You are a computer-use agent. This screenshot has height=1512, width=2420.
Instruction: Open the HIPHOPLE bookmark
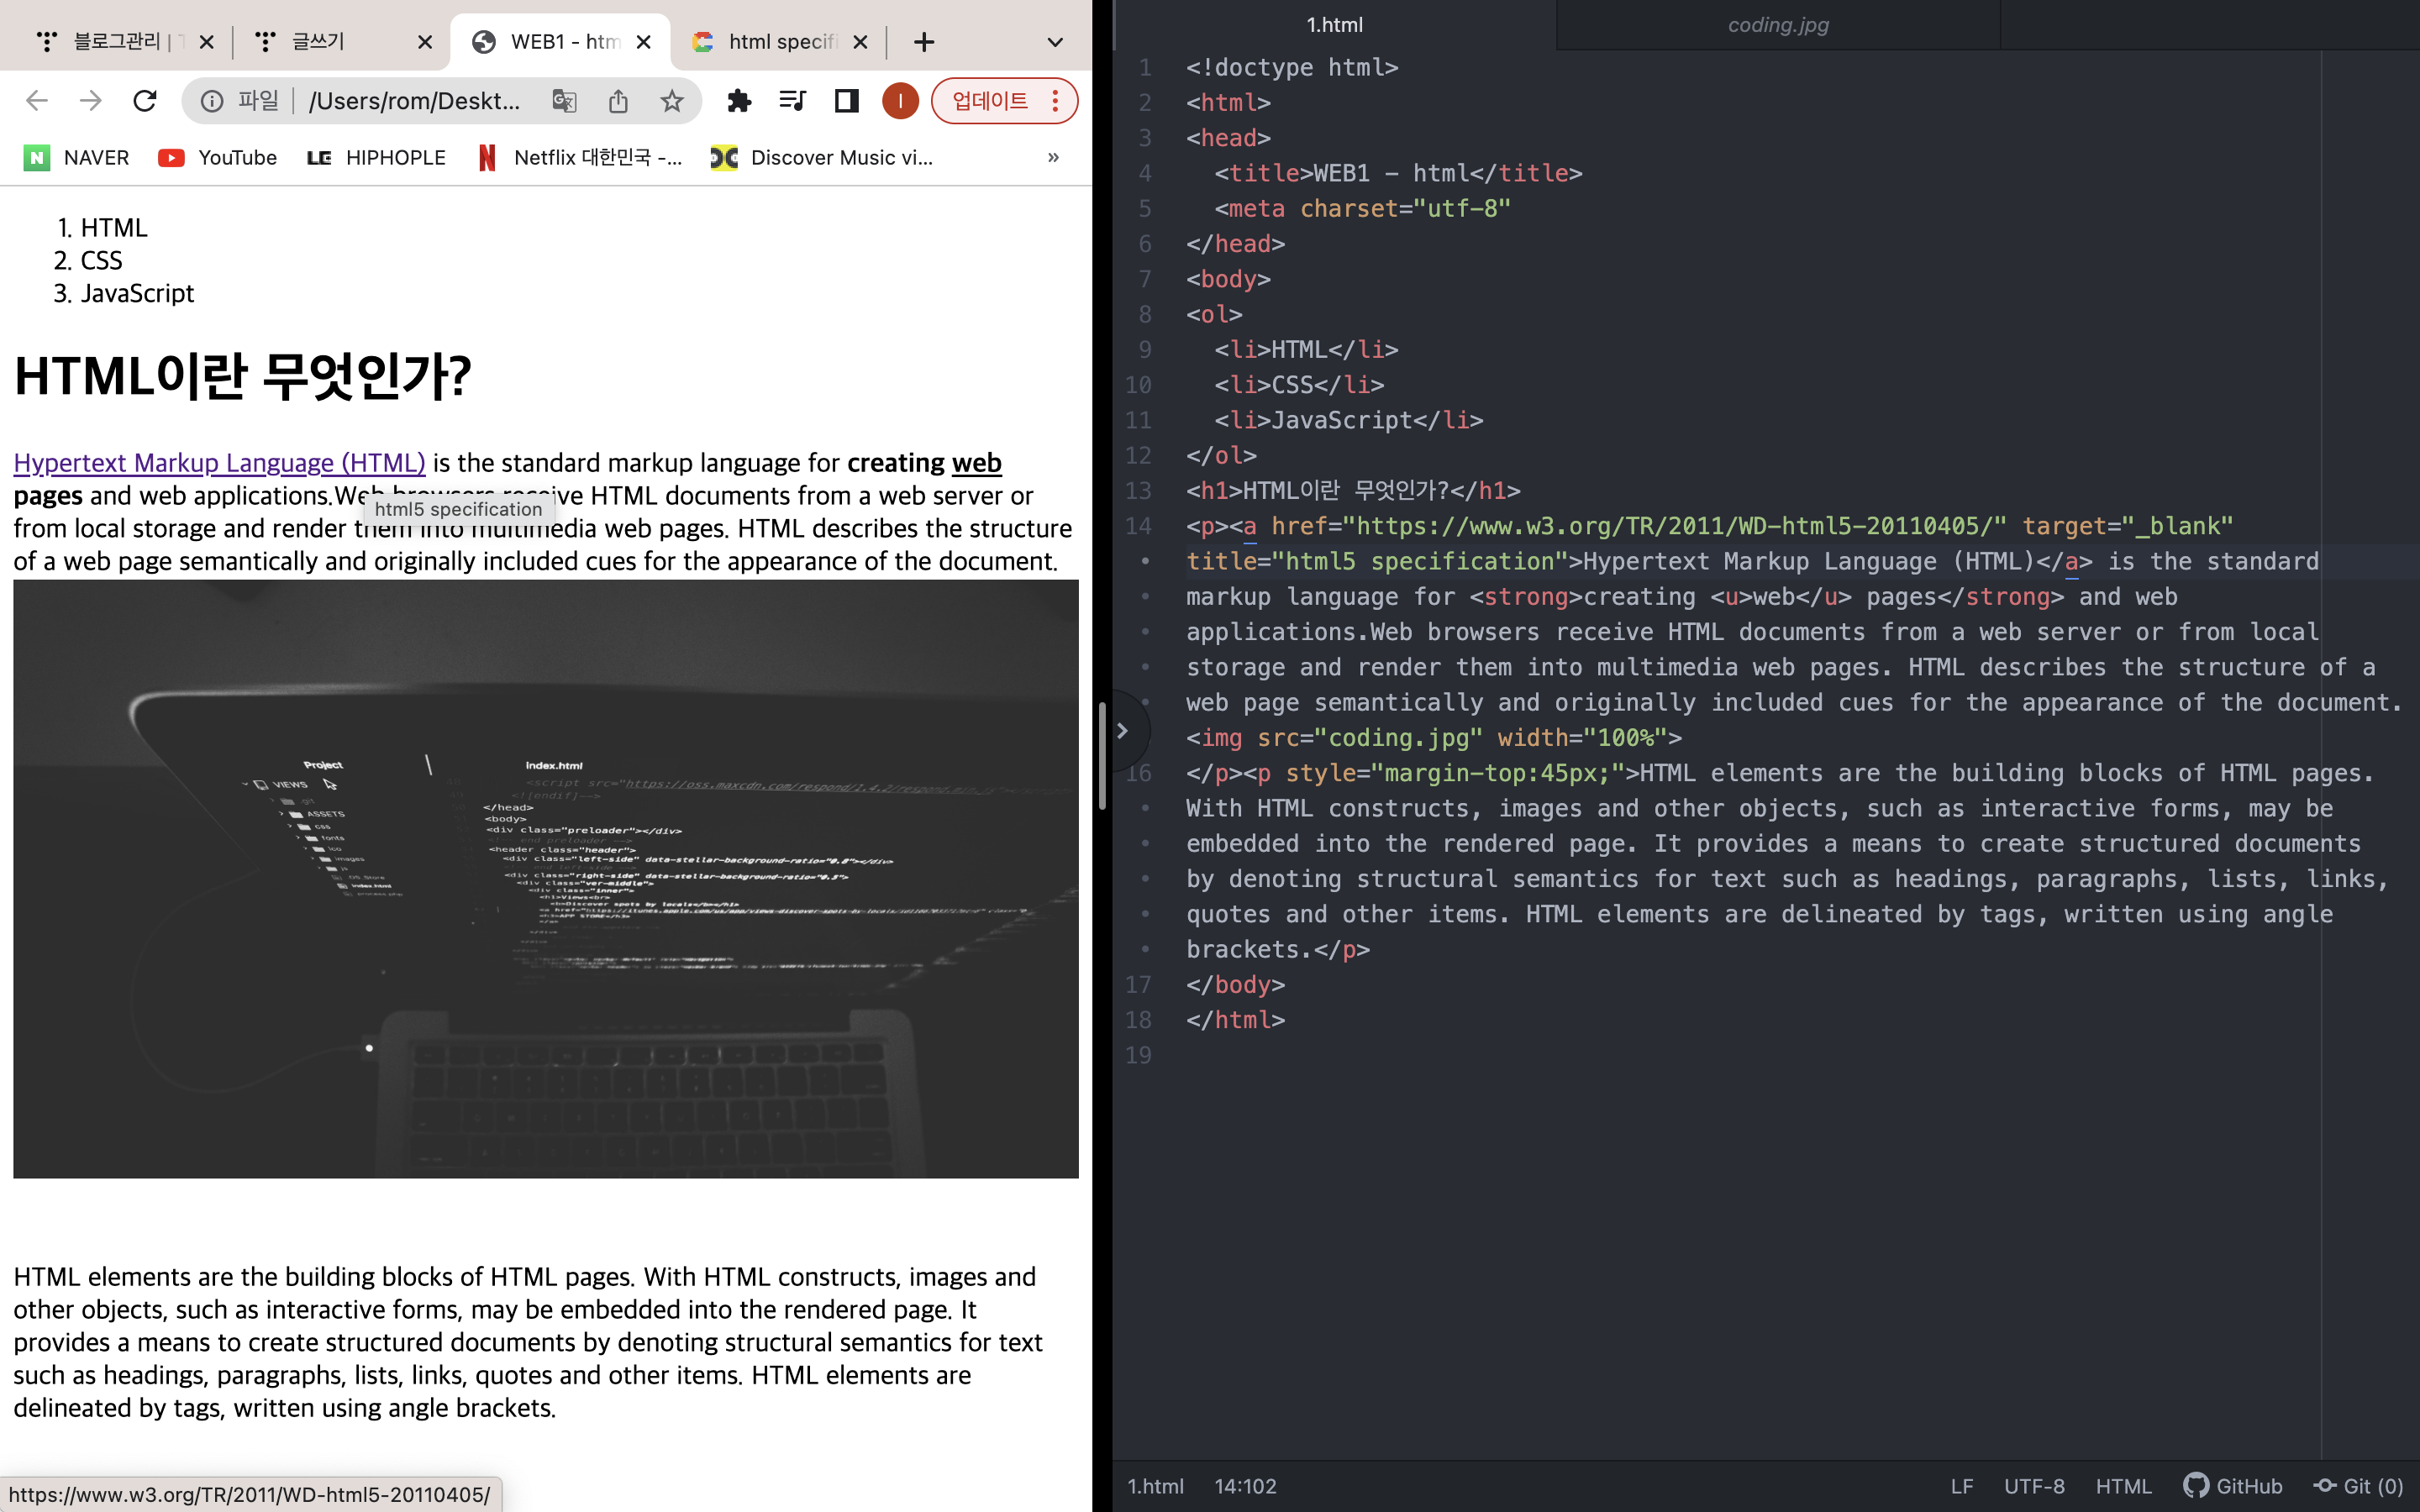[x=376, y=158]
